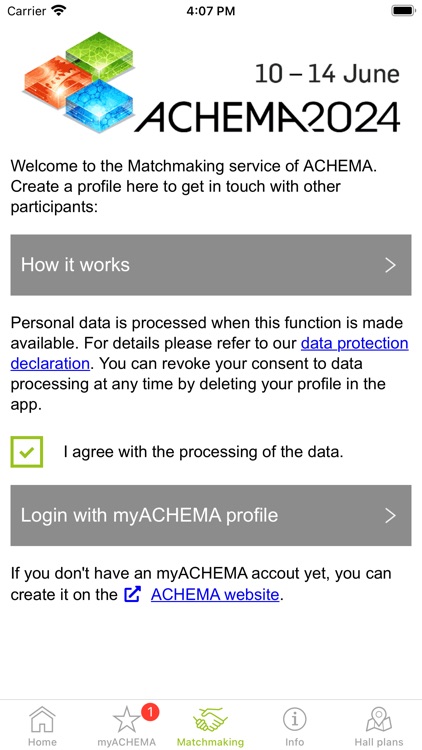Viewport: 422px width, 750px height.
Task: Follow the ACHEMA website link
Action: point(215,595)
